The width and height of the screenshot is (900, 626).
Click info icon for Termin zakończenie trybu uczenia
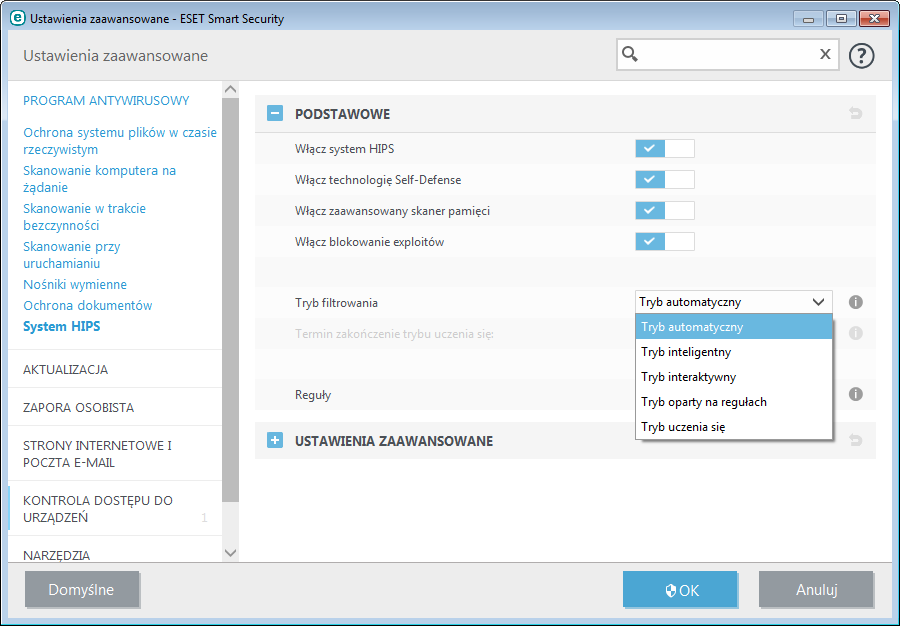click(855, 333)
